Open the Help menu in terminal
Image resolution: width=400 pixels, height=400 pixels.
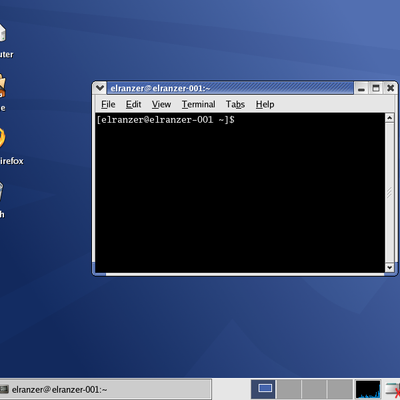pyautogui.click(x=265, y=104)
